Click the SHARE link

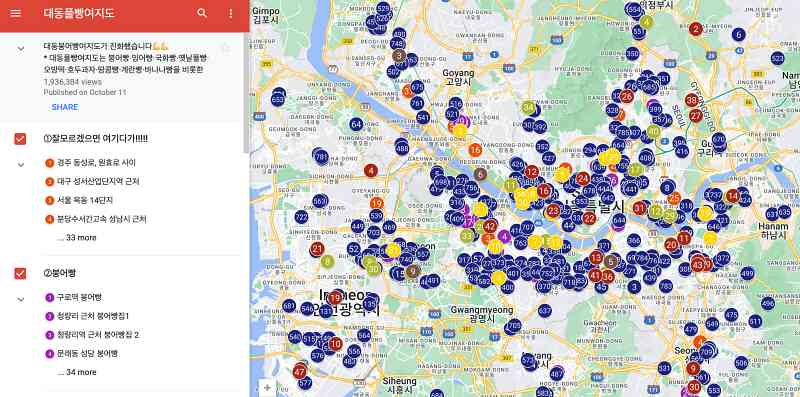click(65, 107)
